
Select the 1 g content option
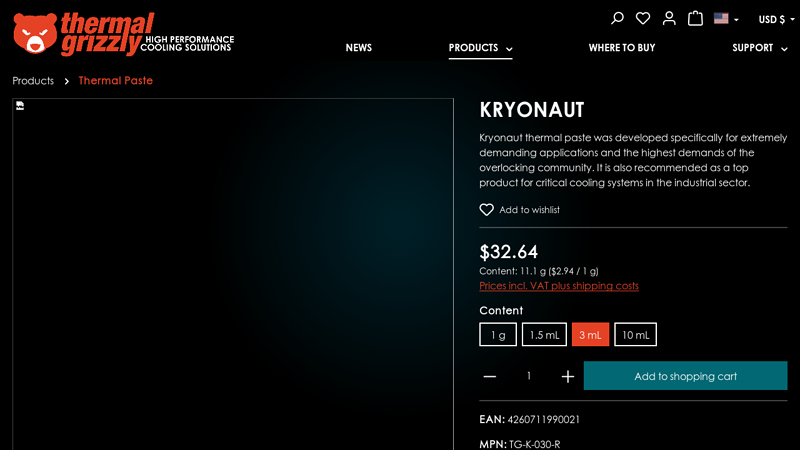498,335
